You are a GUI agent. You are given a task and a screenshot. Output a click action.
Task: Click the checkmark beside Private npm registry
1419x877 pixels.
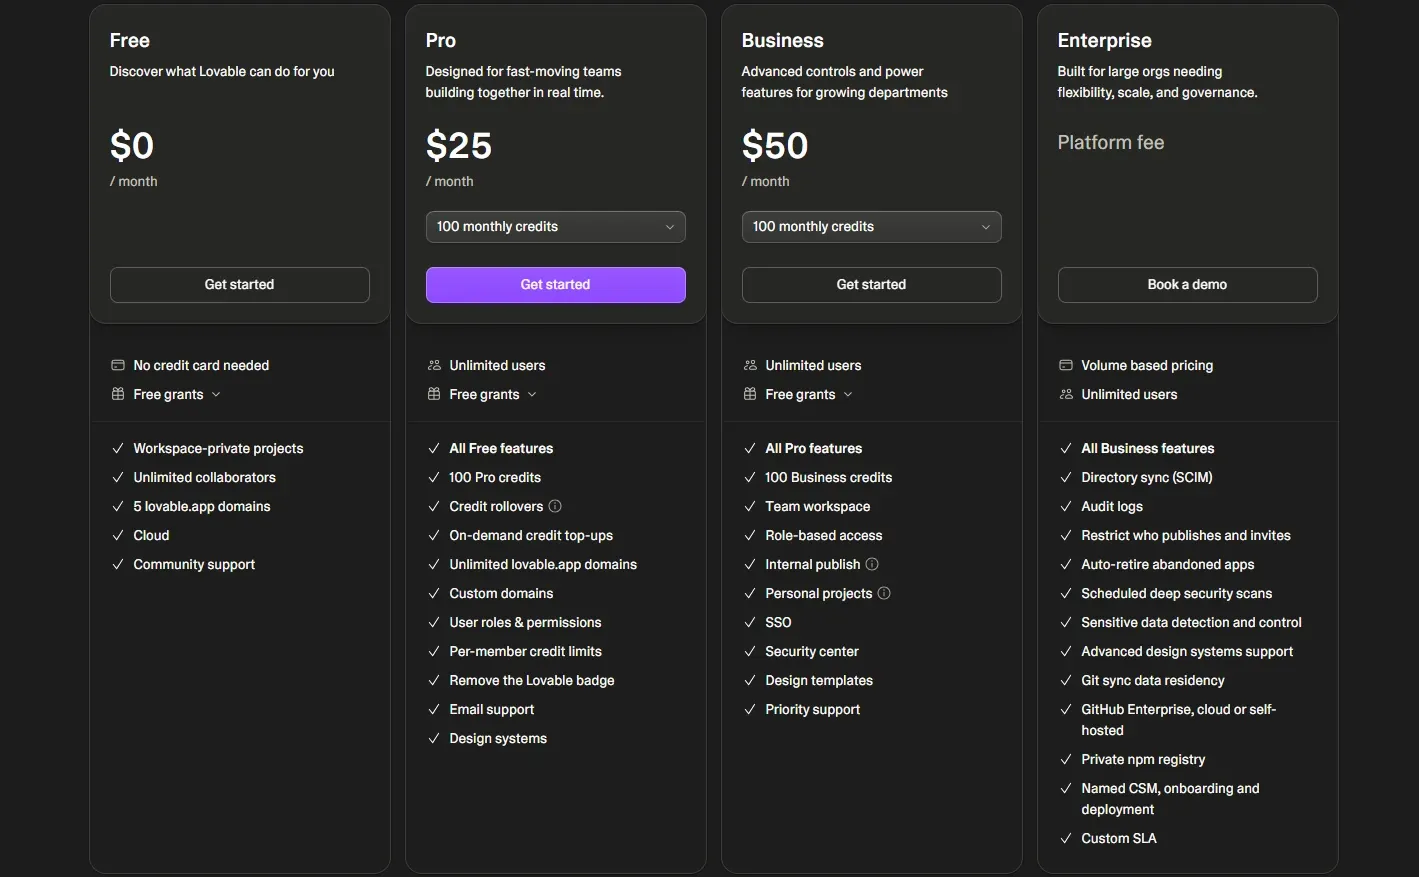(x=1066, y=759)
